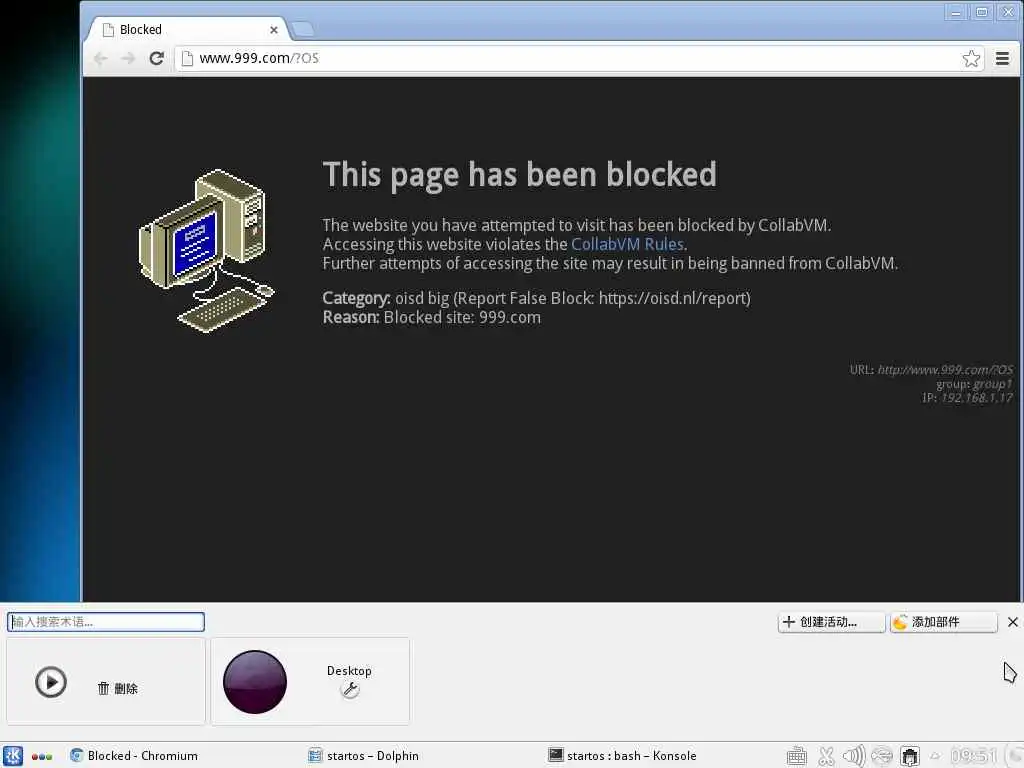Configure the Desktop activity with wrench icon

pos(350,690)
